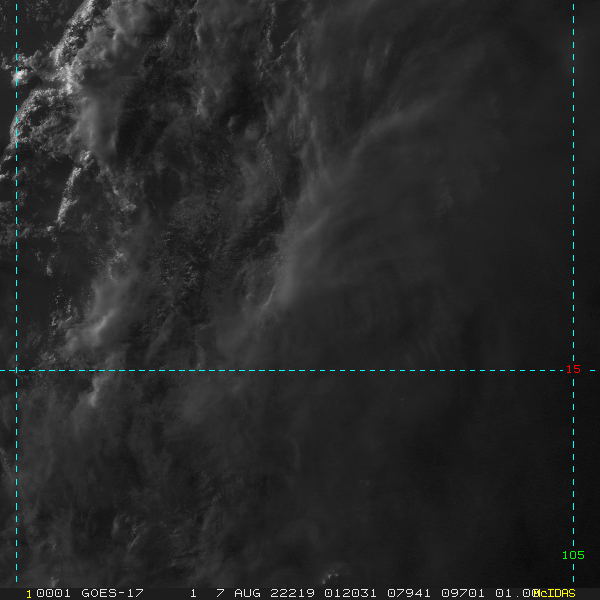Screen dimensions: 600x600
Task: Click the "012031" time value
Action: (x=350, y=593)
